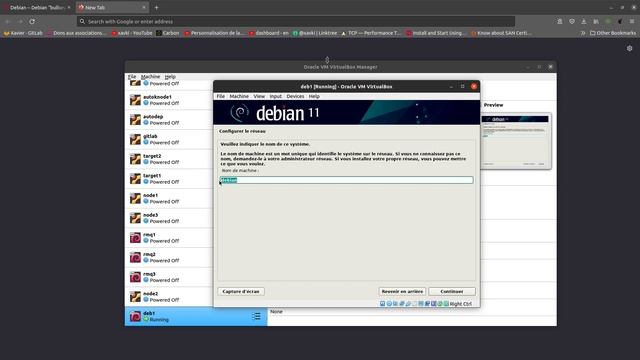The width and height of the screenshot is (640, 360).
Task: Open the @xavki | Linktree bookmark
Action: coord(315,33)
